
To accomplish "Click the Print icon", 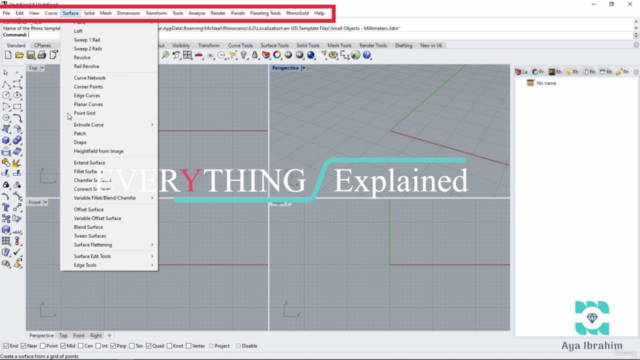I will (42, 55).
